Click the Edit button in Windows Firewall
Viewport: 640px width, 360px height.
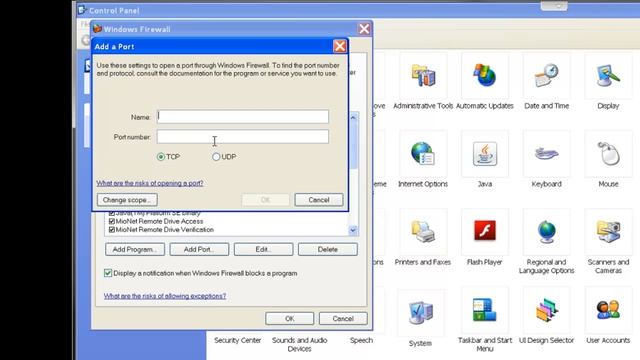263,249
